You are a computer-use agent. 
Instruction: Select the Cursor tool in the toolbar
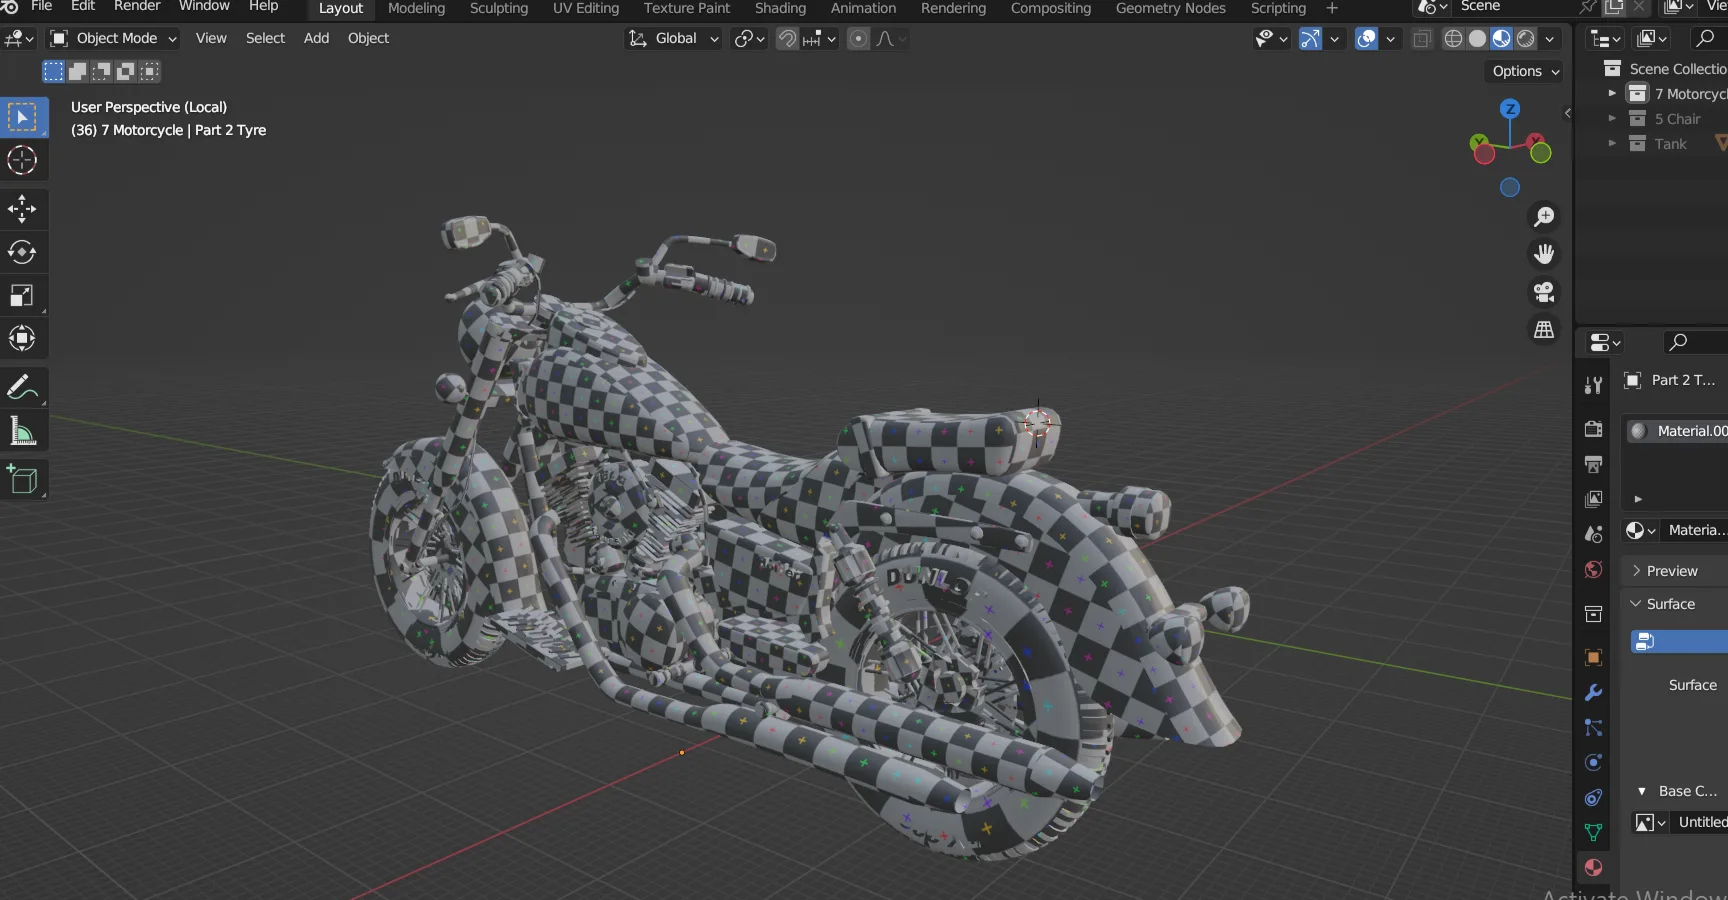pyautogui.click(x=22, y=161)
